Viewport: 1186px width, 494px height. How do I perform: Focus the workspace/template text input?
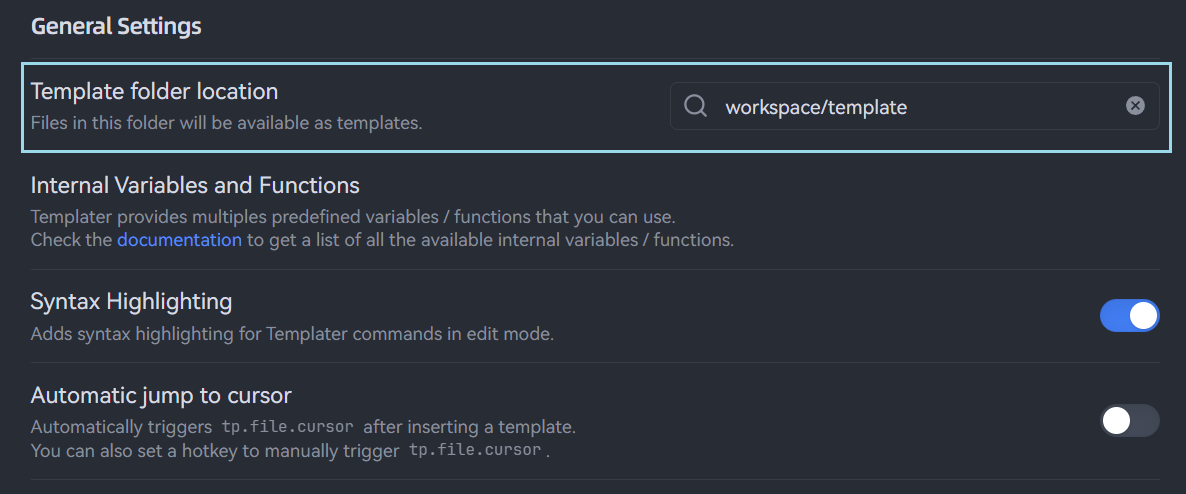pos(900,107)
